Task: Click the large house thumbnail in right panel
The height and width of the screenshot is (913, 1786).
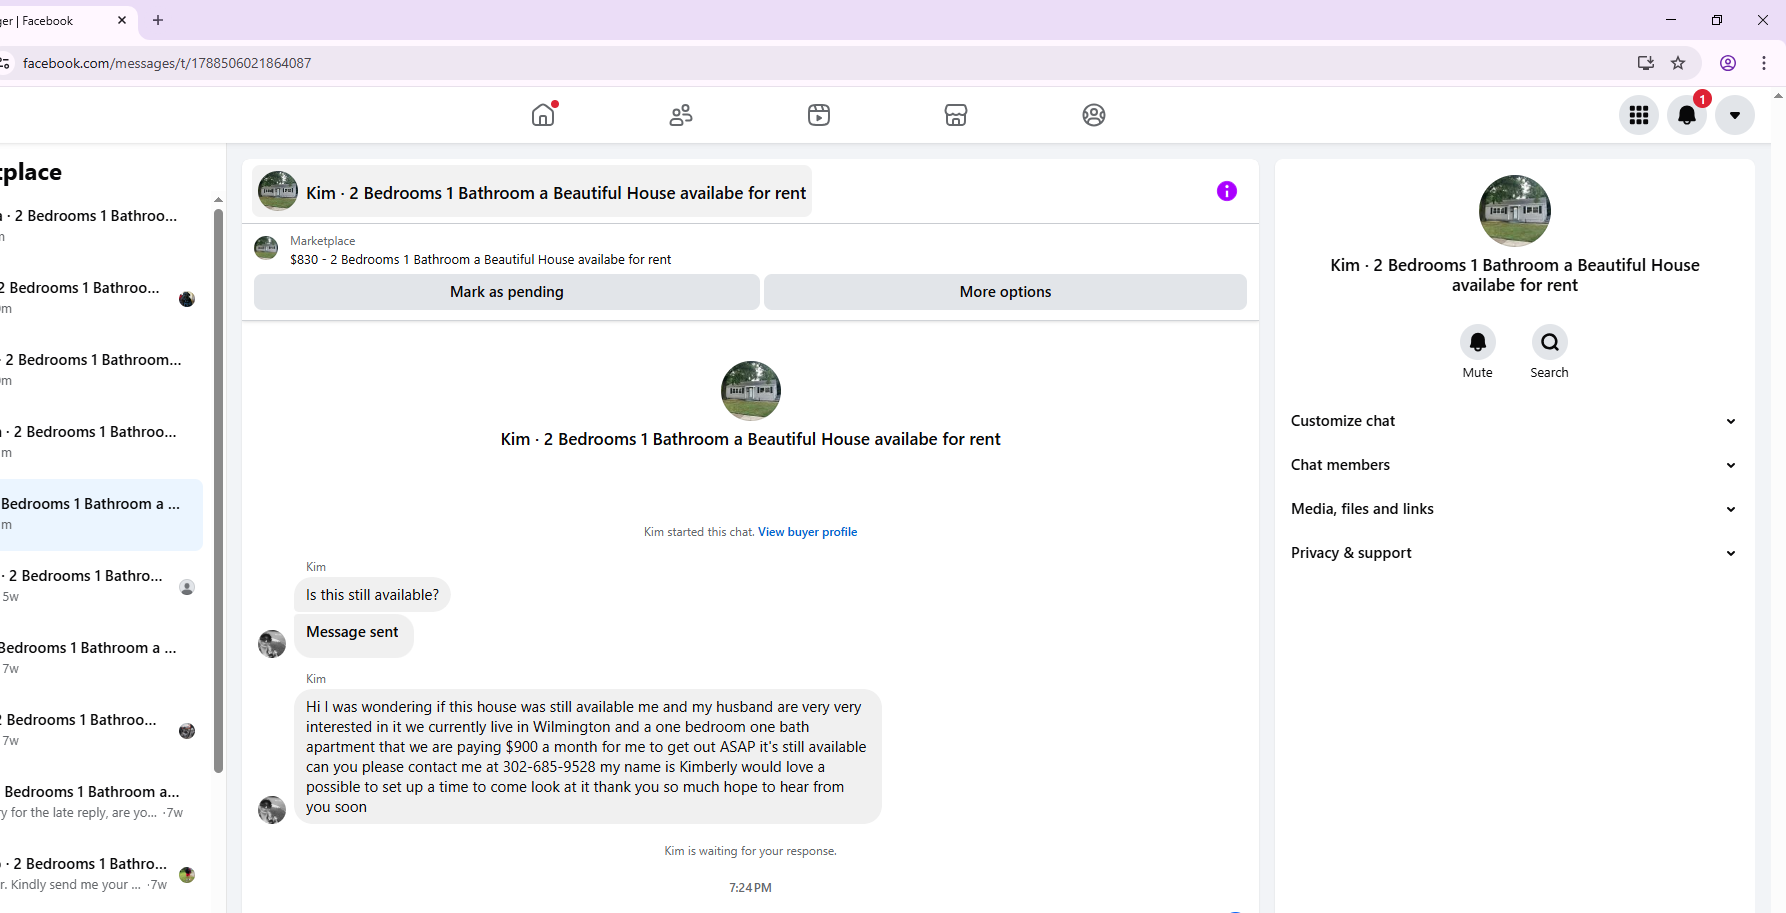Action: [1514, 211]
